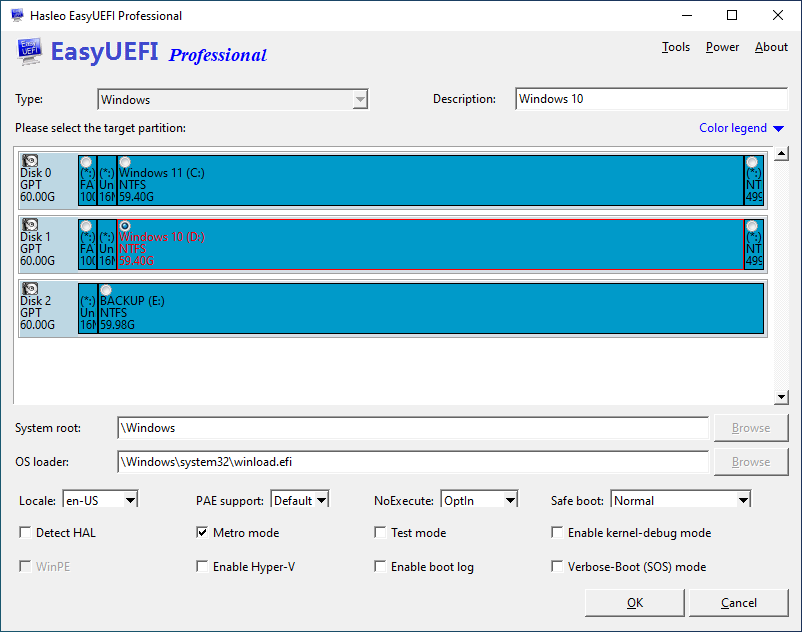The image size is (802, 632).
Task: Confirm with the OK button
Action: [635, 603]
